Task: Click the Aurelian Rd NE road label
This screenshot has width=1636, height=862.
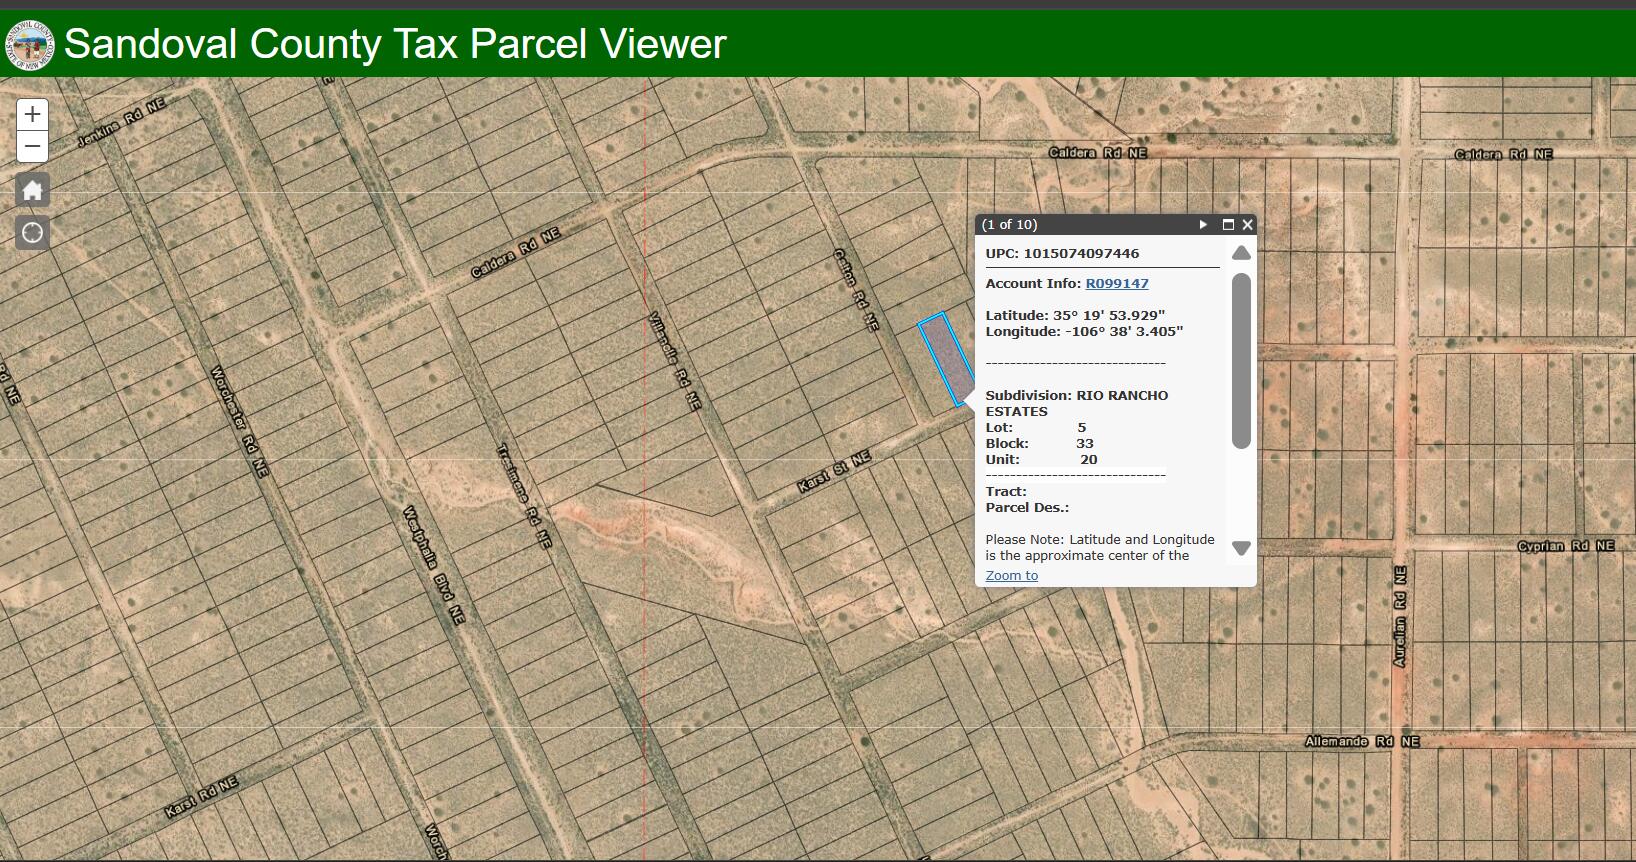Action: coord(1399,616)
